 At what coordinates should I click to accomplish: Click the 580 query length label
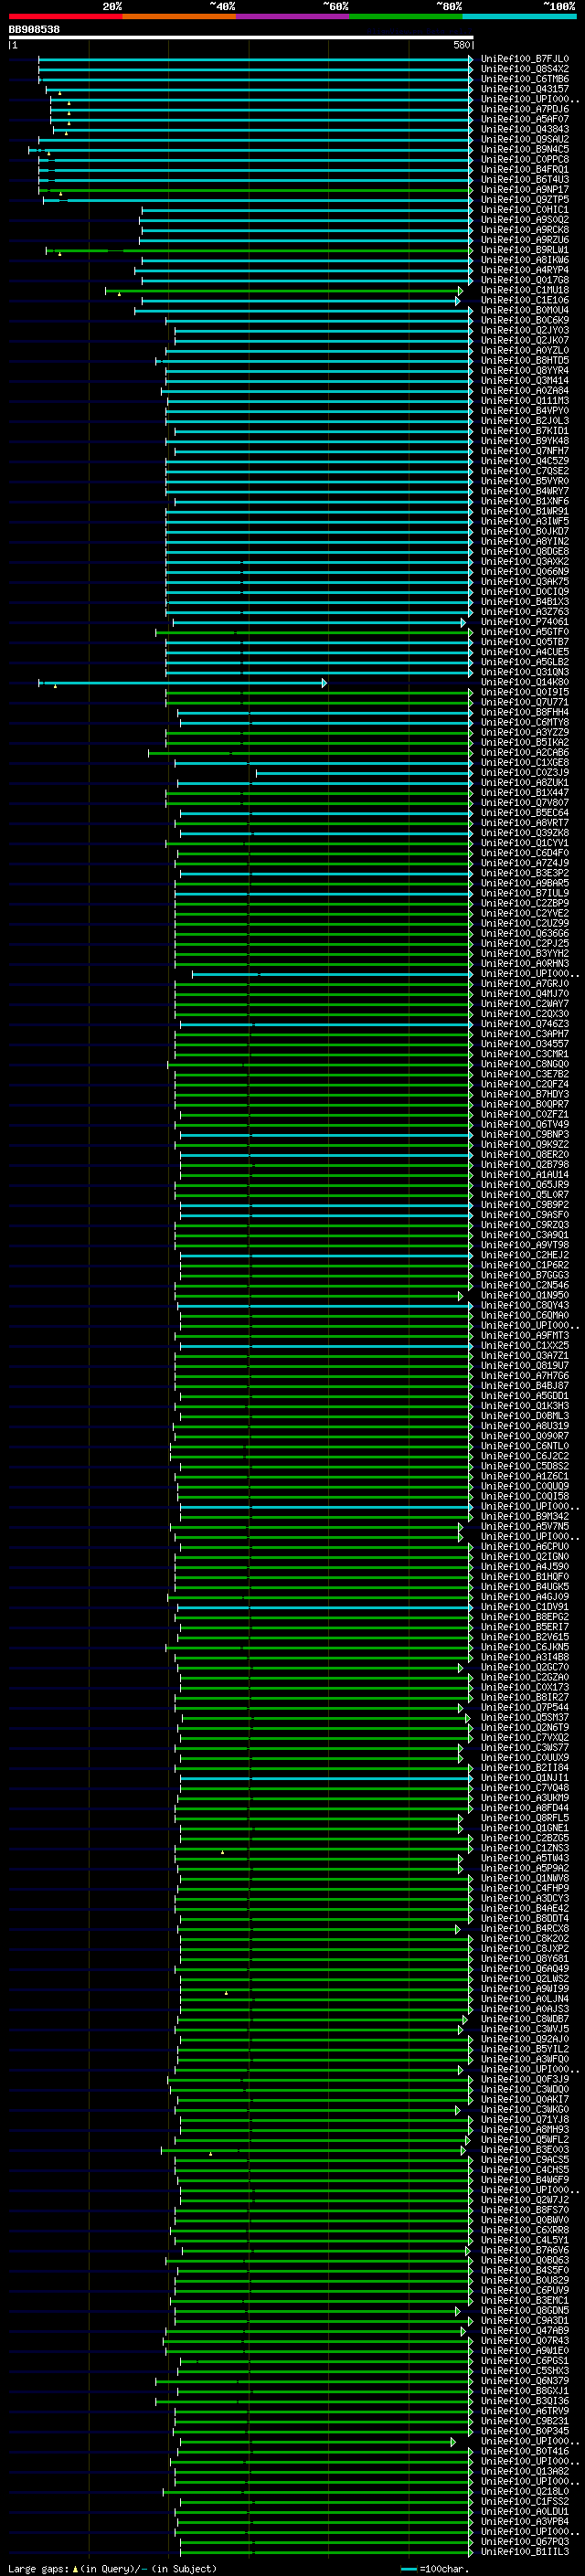coord(461,45)
